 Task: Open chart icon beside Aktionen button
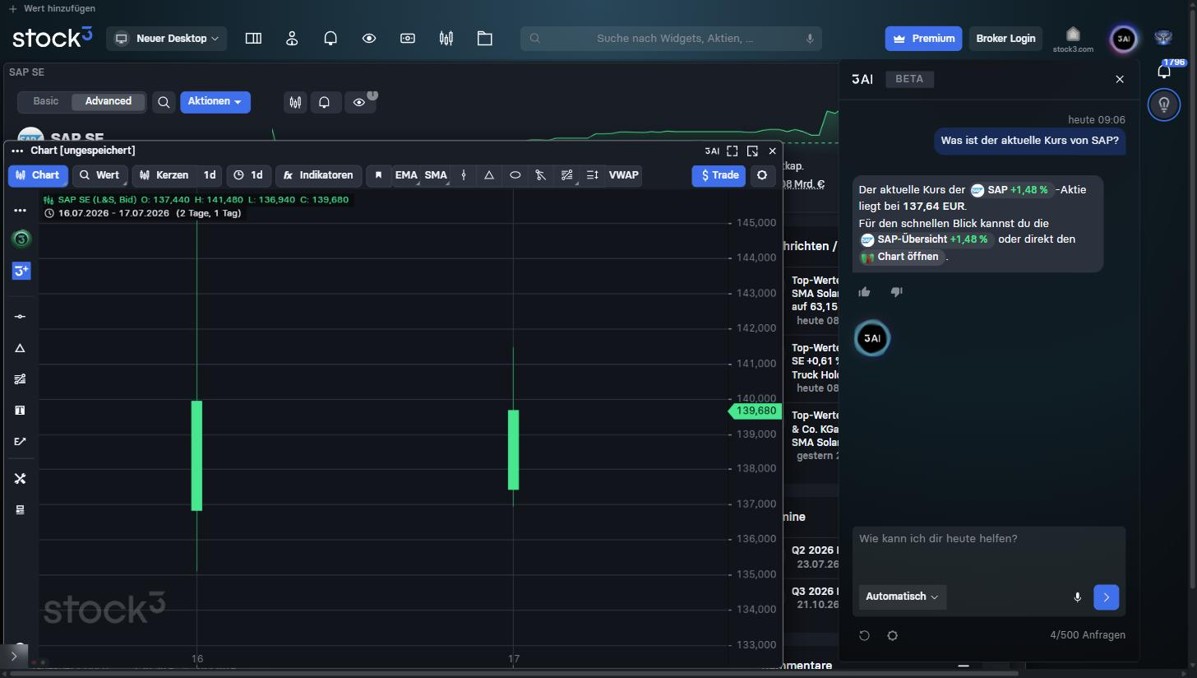pos(295,102)
